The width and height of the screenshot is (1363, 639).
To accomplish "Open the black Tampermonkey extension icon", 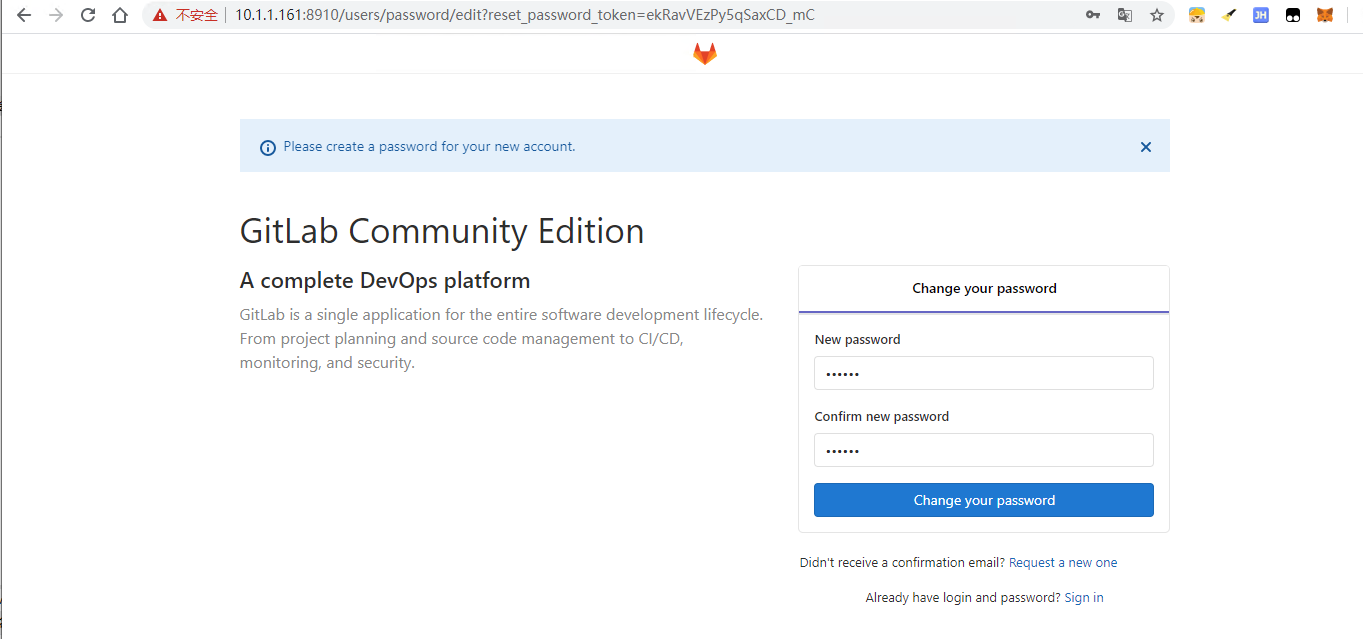I will 1293,15.
